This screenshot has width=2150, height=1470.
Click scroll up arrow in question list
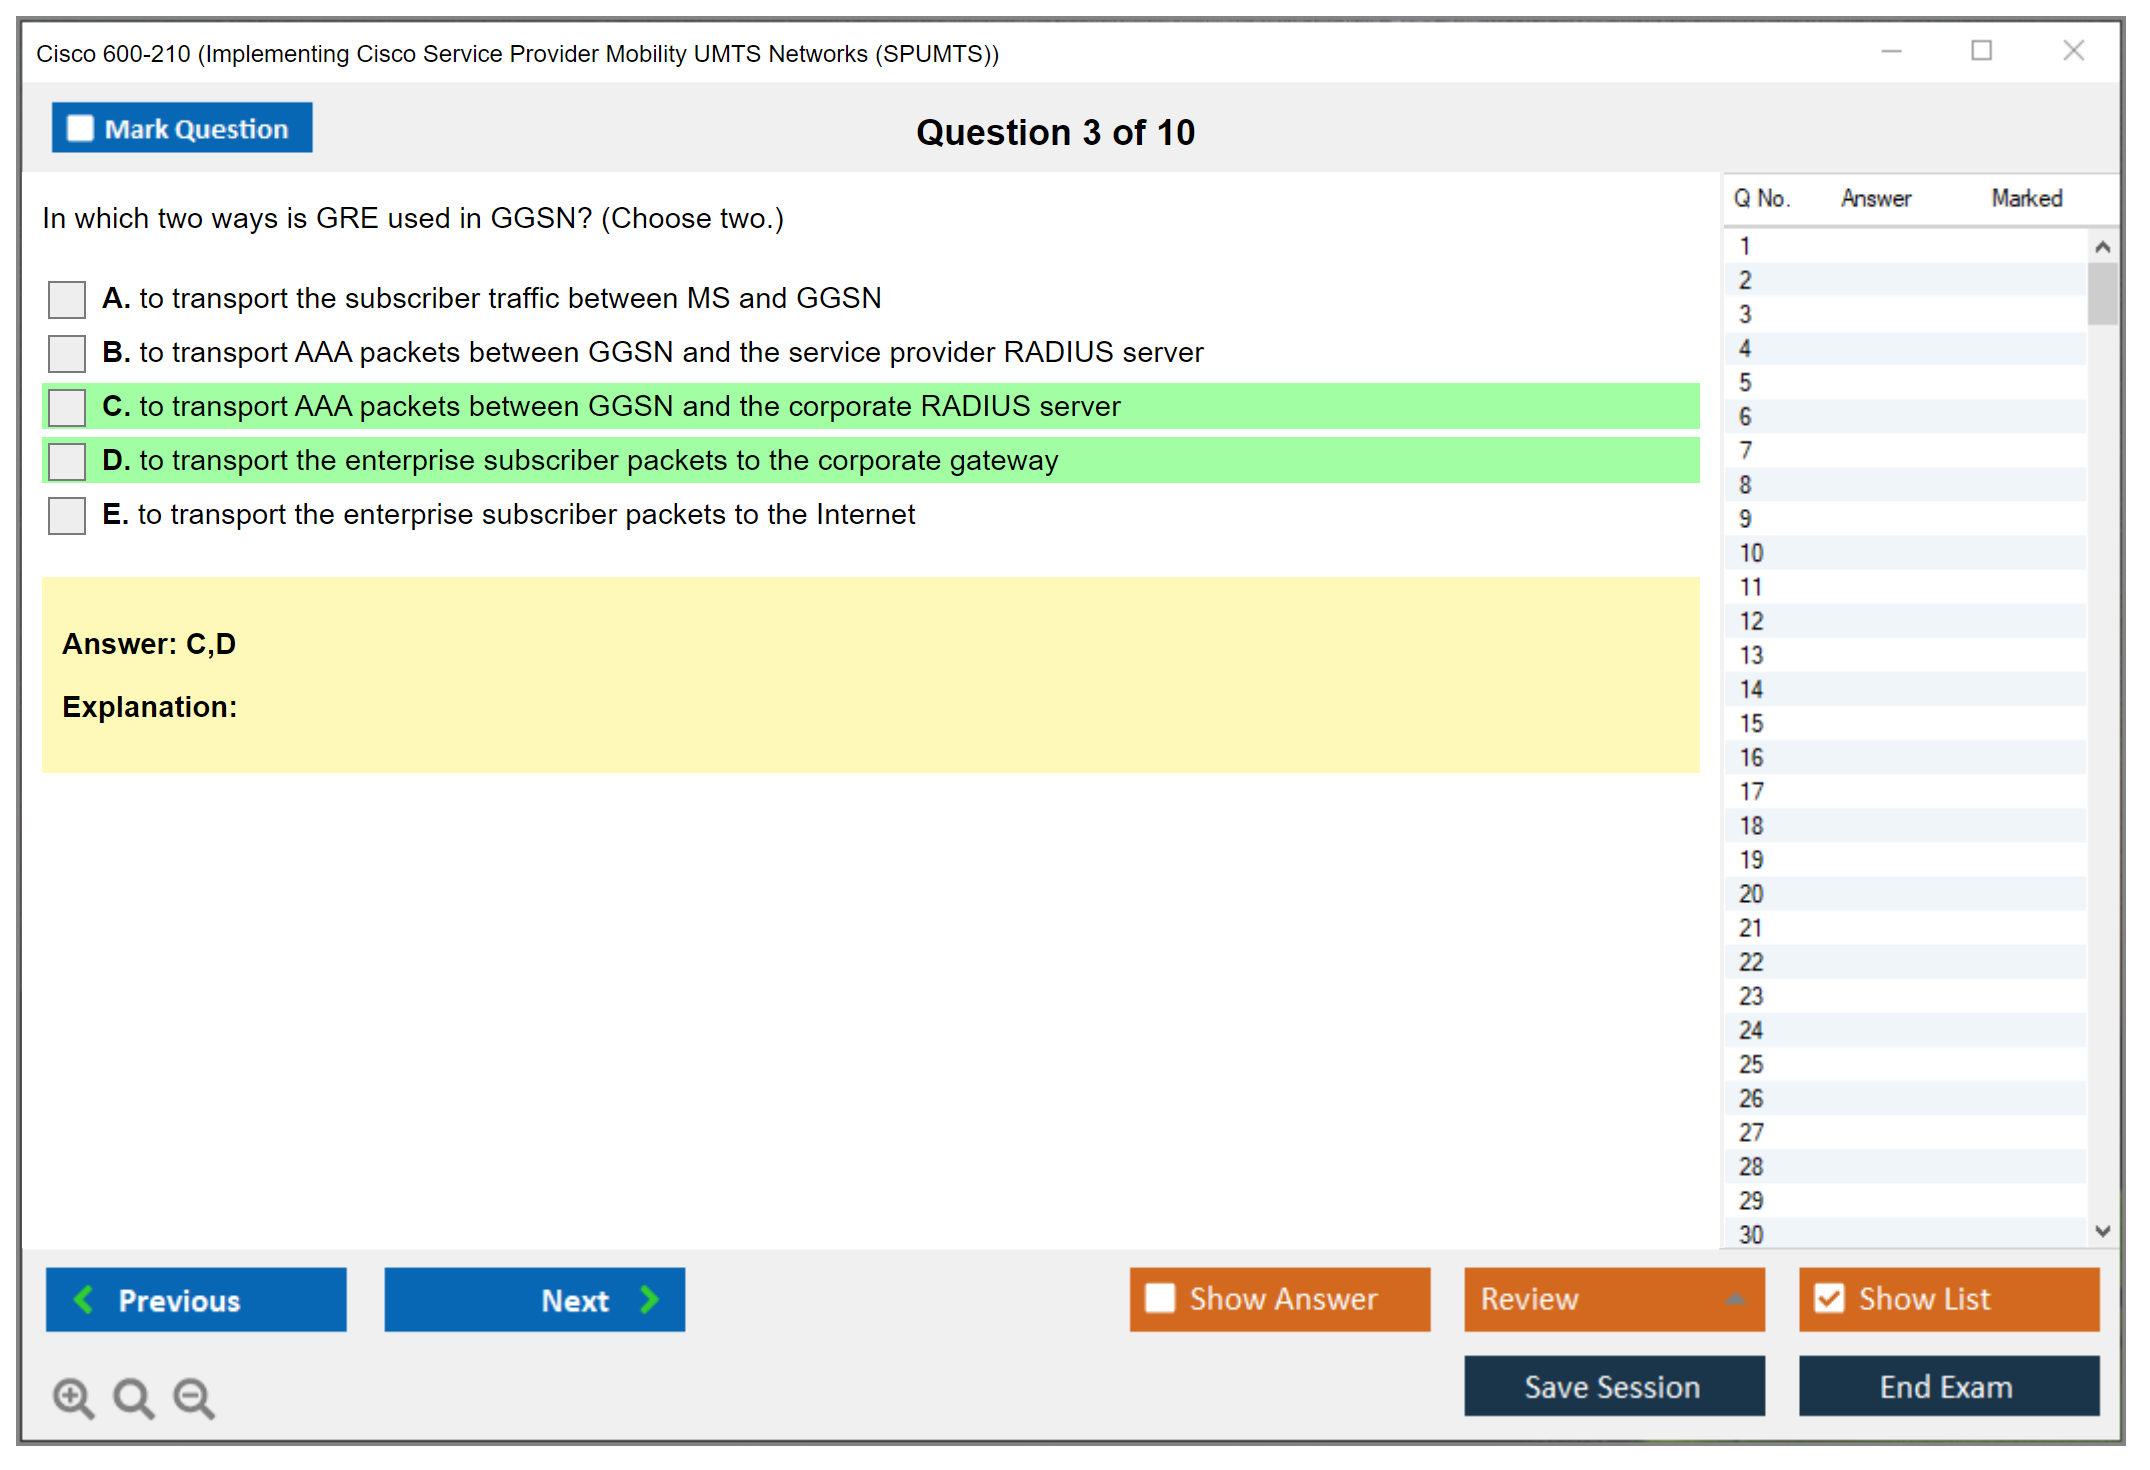click(2102, 247)
